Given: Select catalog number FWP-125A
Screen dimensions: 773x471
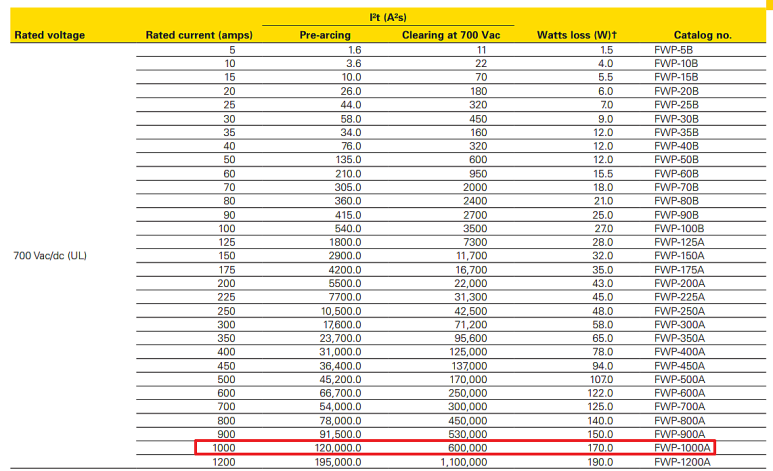Looking at the screenshot, I should pyautogui.click(x=679, y=242).
